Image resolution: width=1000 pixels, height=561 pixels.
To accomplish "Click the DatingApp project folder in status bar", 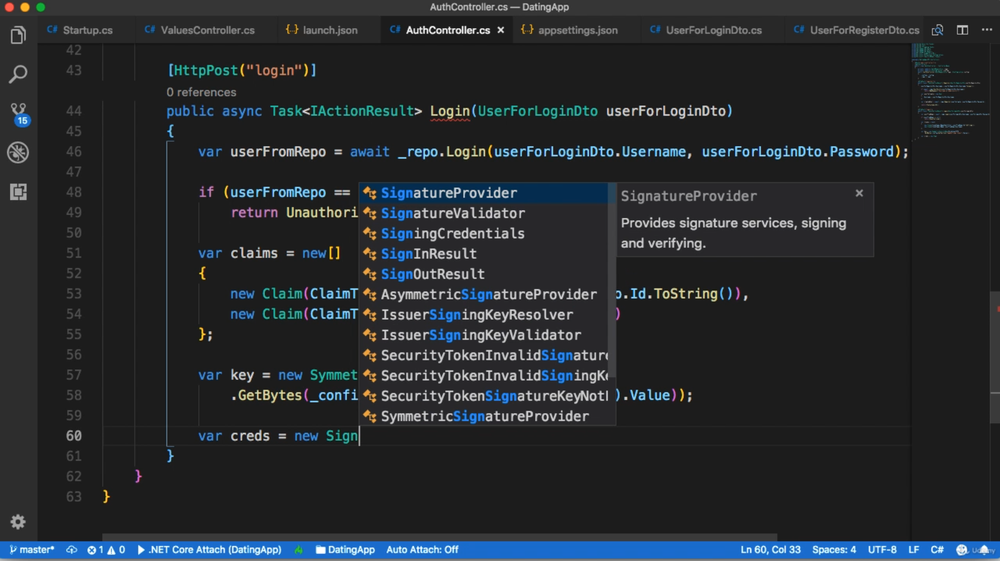I will click(x=345, y=550).
